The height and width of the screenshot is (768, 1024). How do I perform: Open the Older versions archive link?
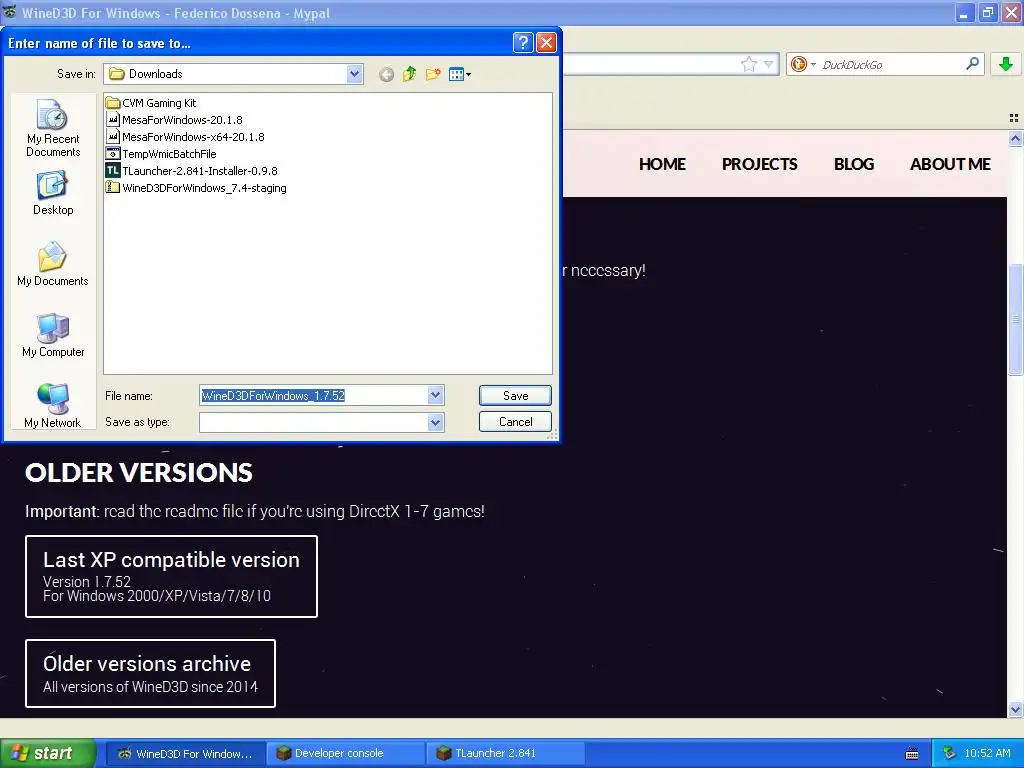pos(150,673)
